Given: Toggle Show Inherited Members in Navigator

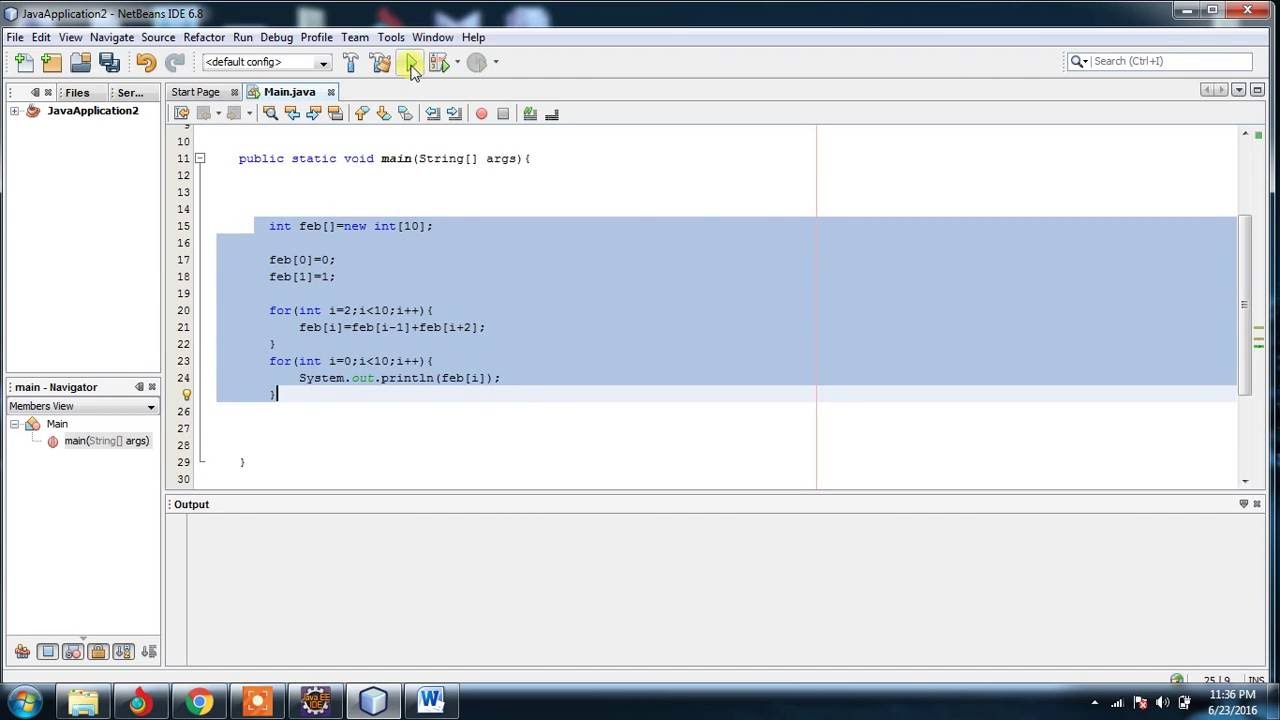Looking at the screenshot, I should (22, 652).
